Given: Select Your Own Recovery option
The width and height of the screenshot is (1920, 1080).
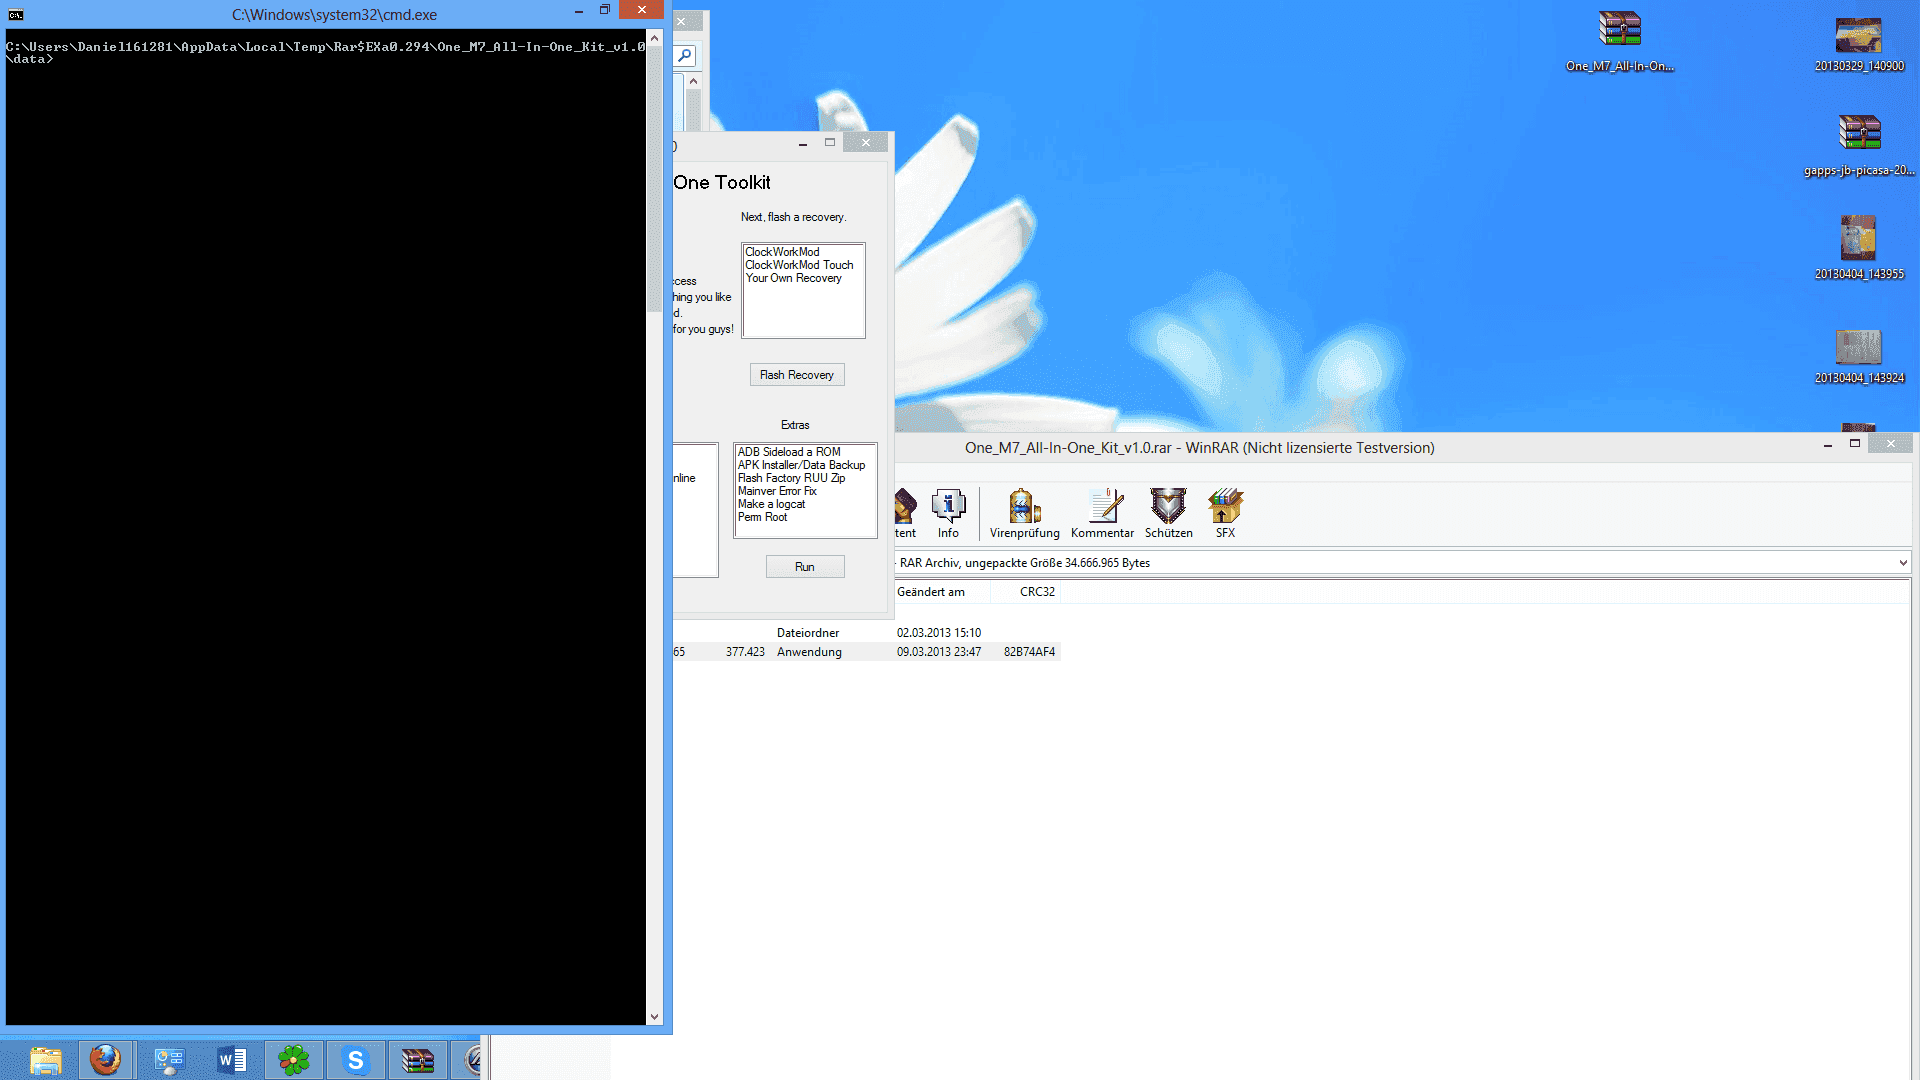Looking at the screenshot, I should tap(794, 278).
